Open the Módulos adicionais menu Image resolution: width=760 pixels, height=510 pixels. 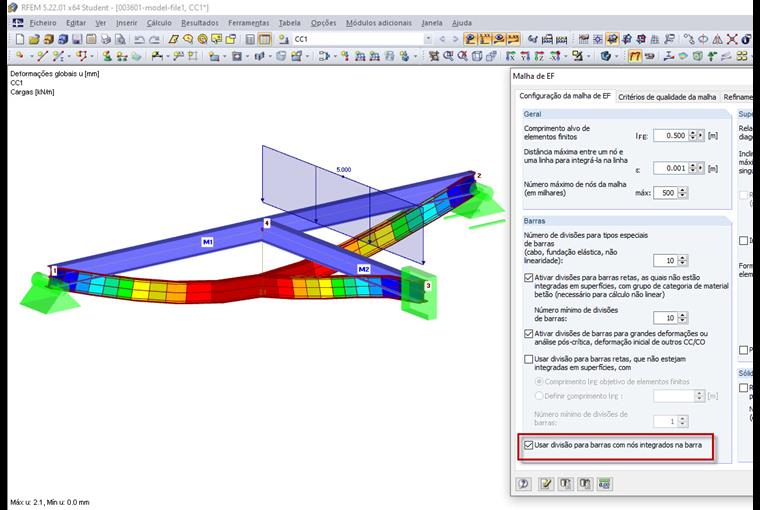379,23
